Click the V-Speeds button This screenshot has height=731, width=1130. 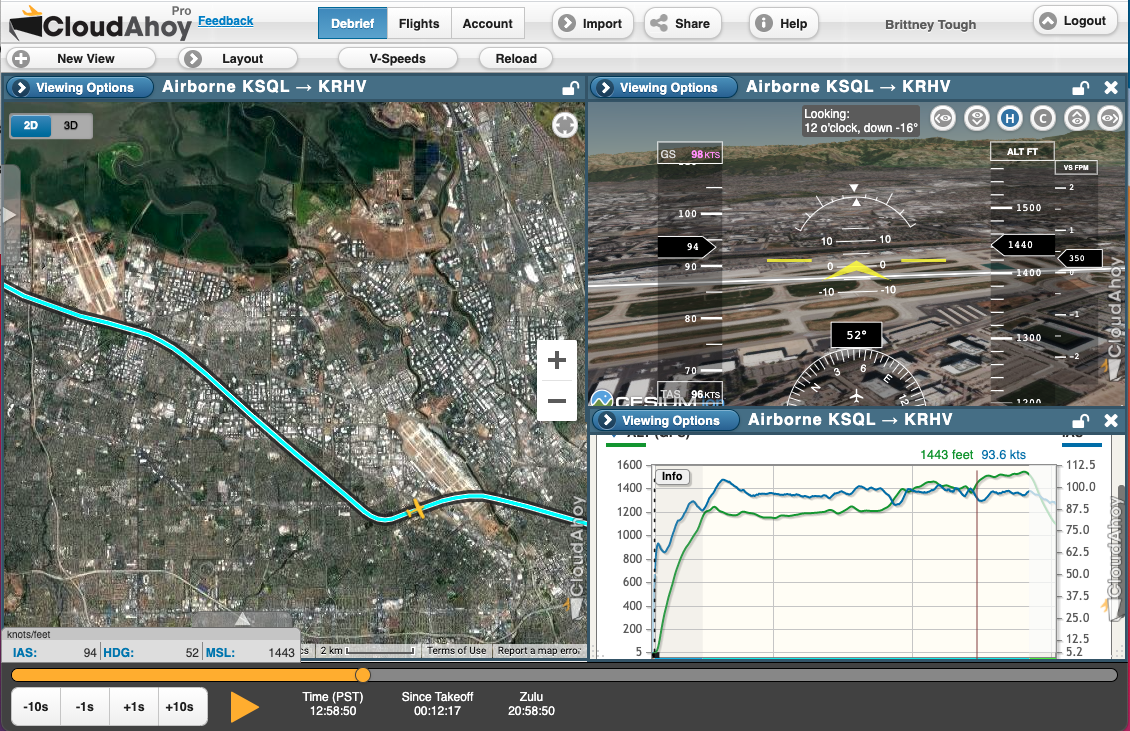click(x=397, y=59)
